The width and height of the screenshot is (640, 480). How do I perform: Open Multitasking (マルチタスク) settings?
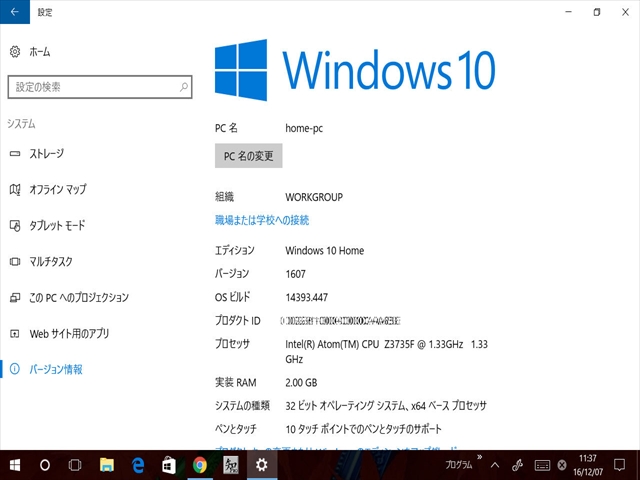point(50,261)
